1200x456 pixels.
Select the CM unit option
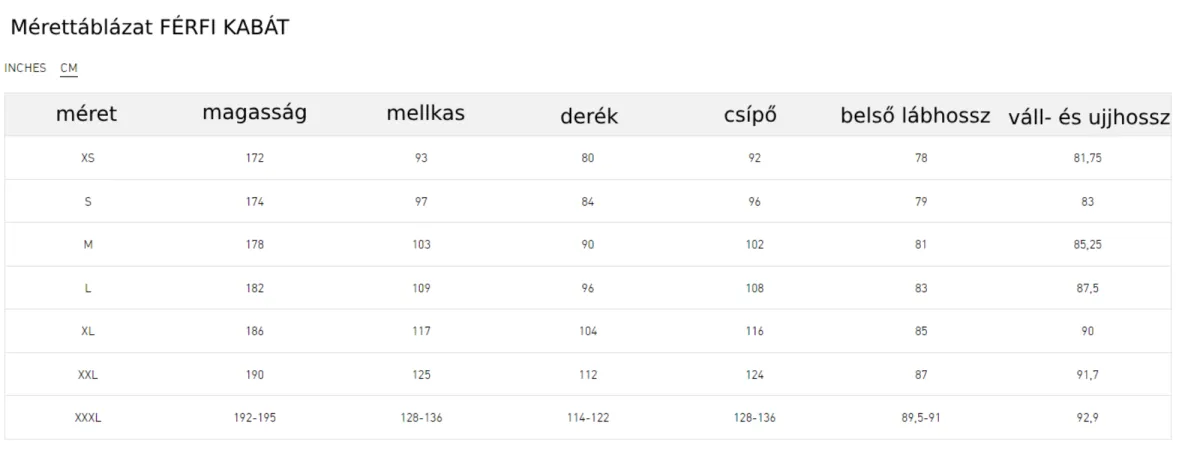(x=69, y=68)
